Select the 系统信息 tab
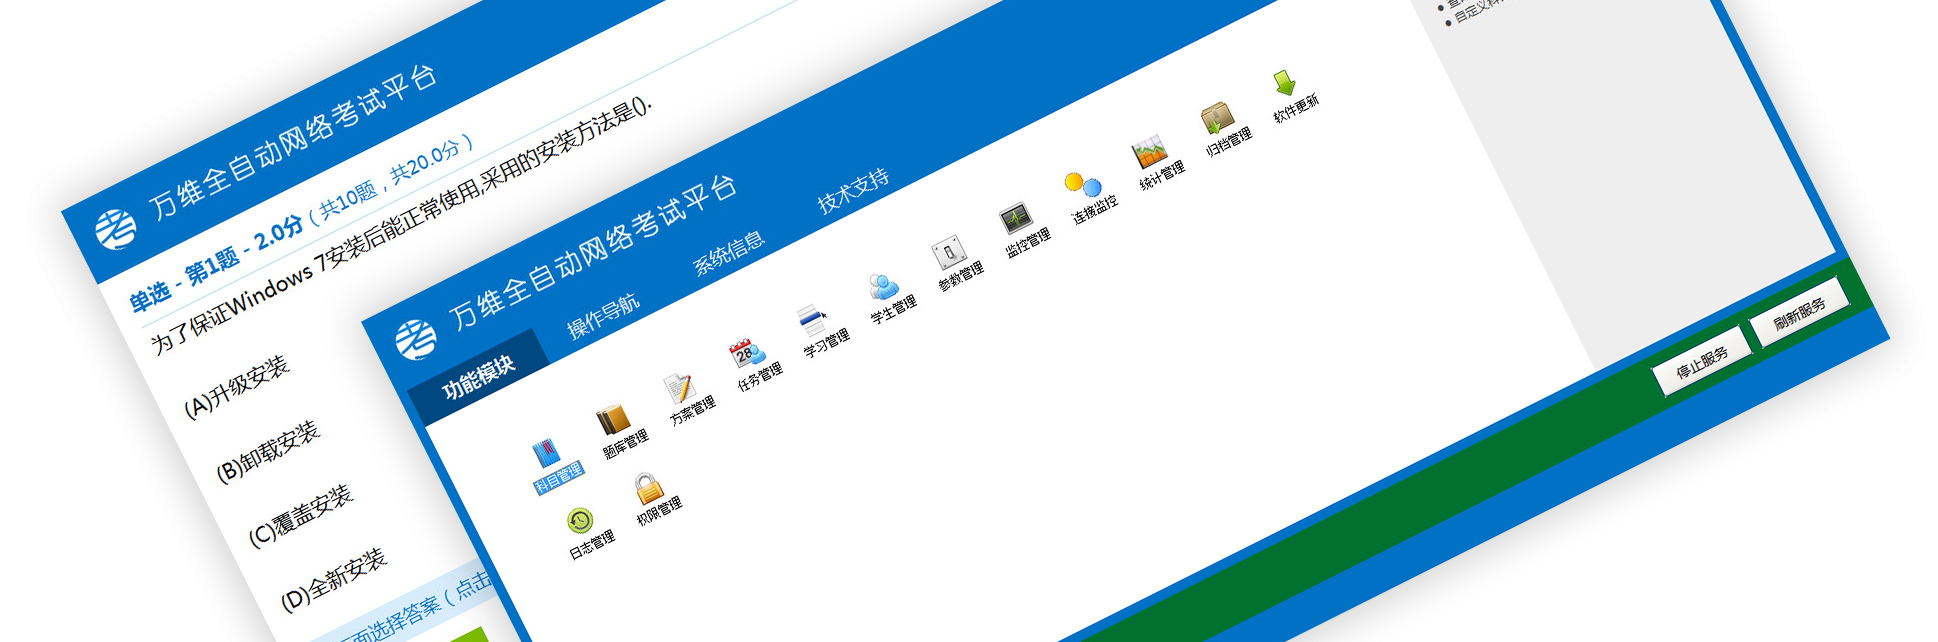Image resolution: width=1938 pixels, height=642 pixels. pos(729,253)
